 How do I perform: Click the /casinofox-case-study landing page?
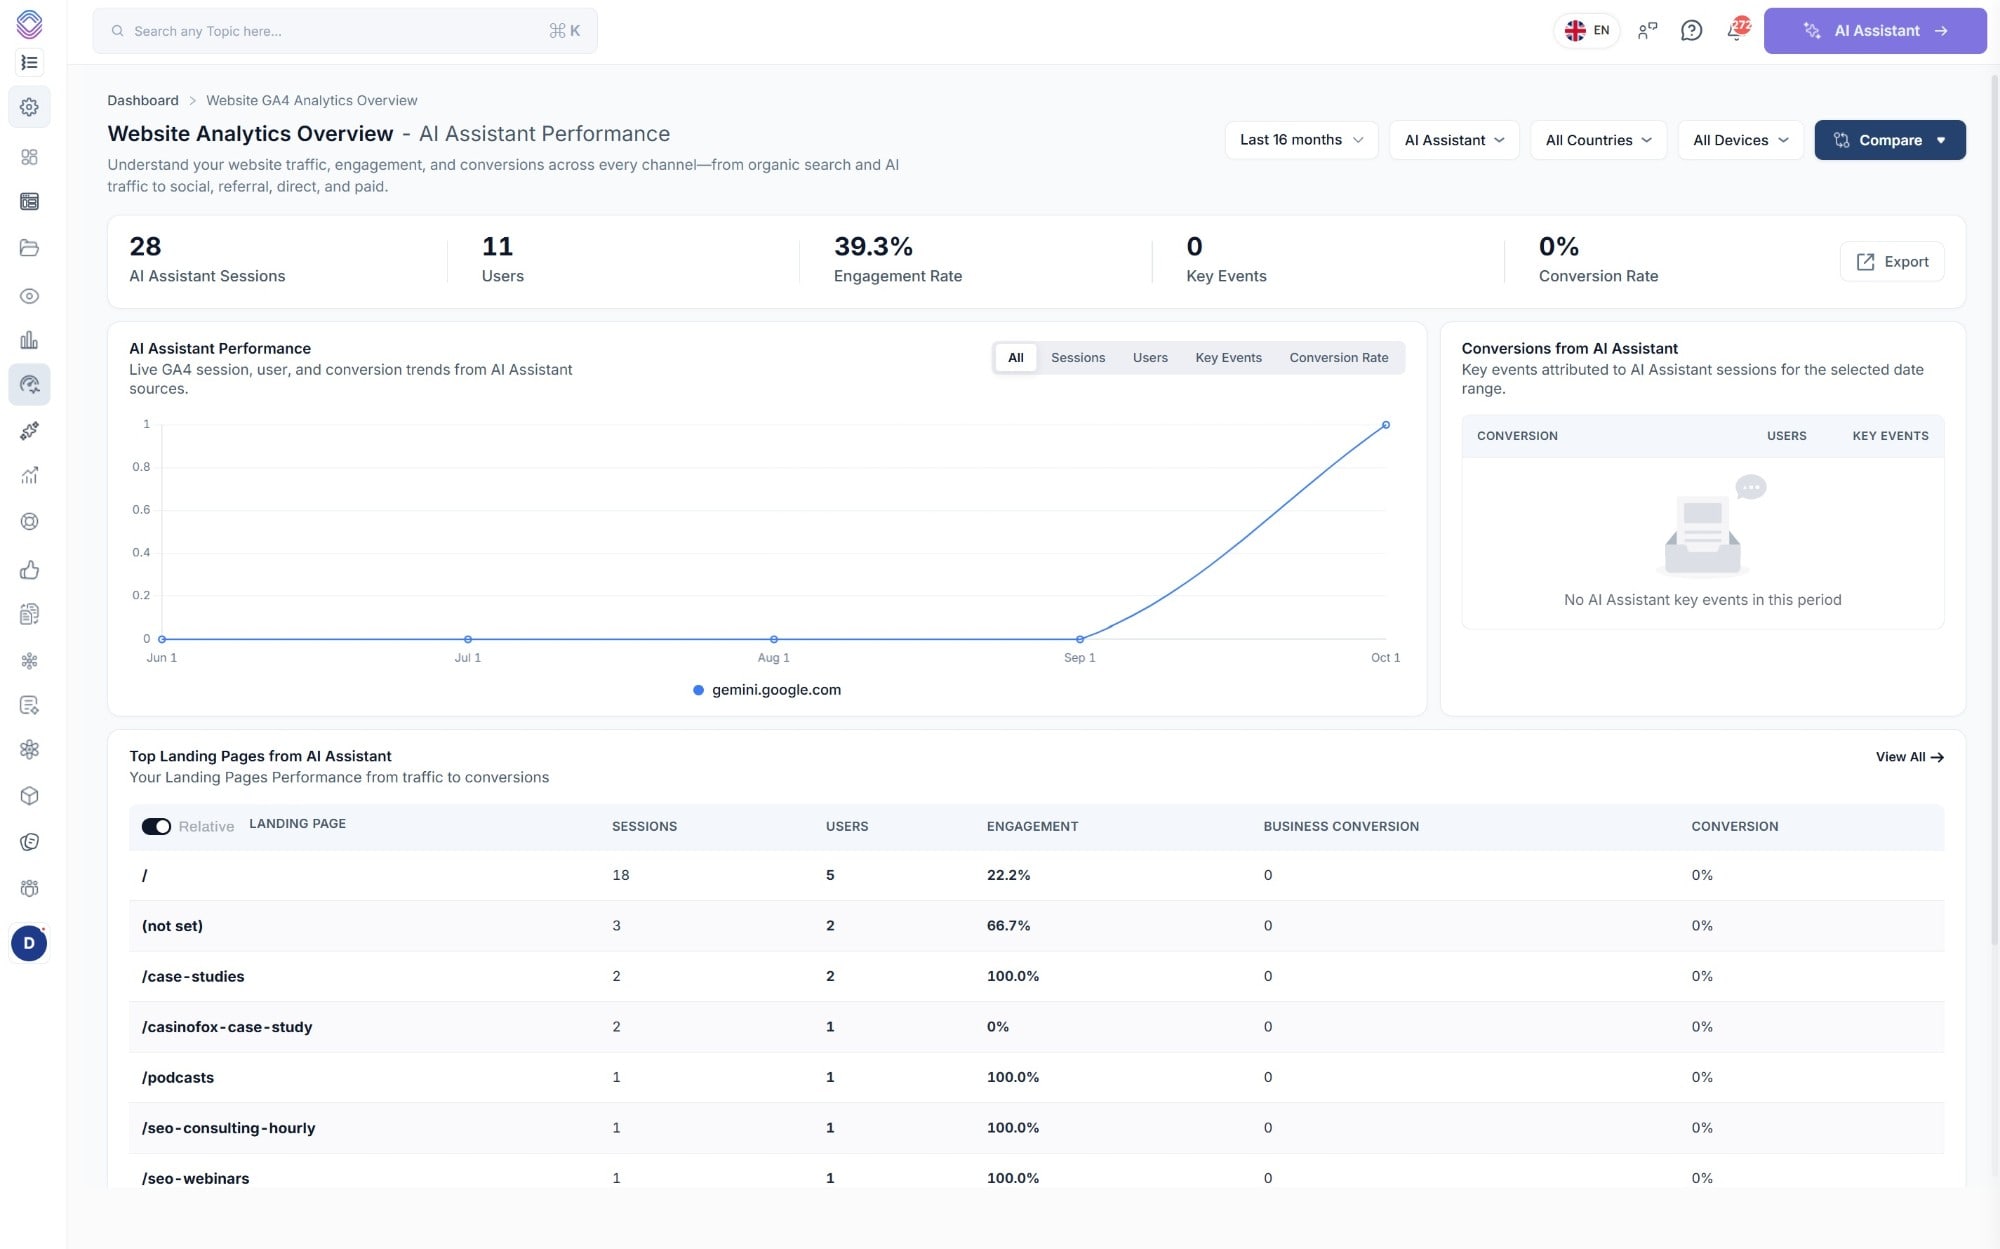point(227,1027)
